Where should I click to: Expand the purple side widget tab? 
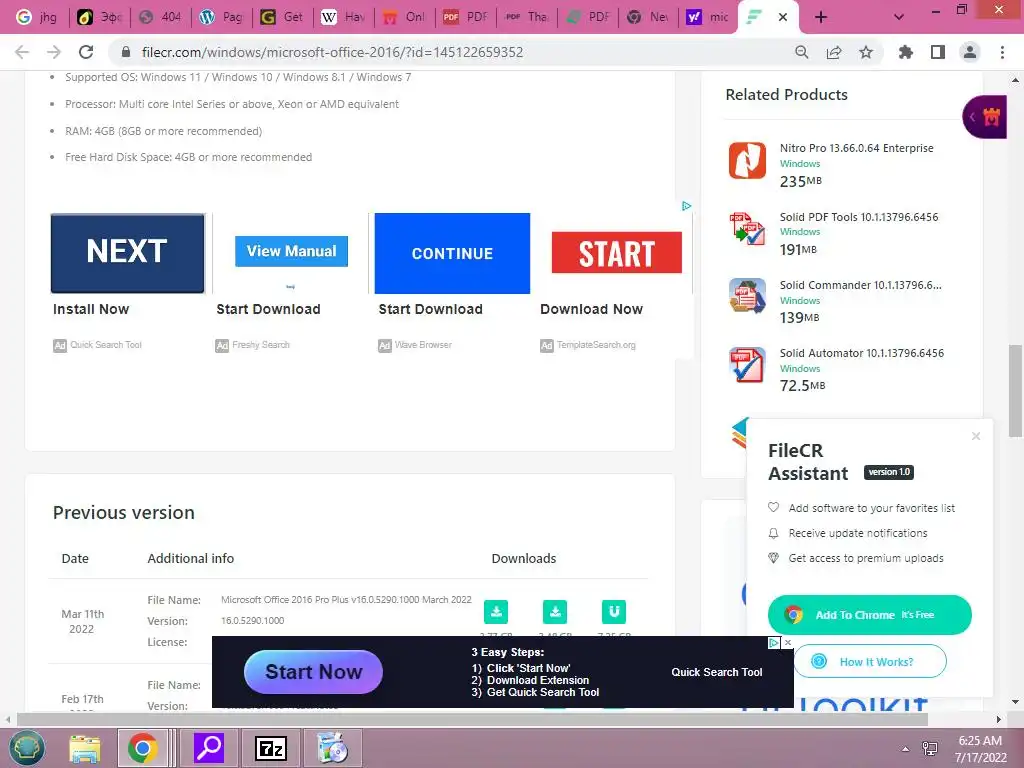pyautogui.click(x=984, y=117)
